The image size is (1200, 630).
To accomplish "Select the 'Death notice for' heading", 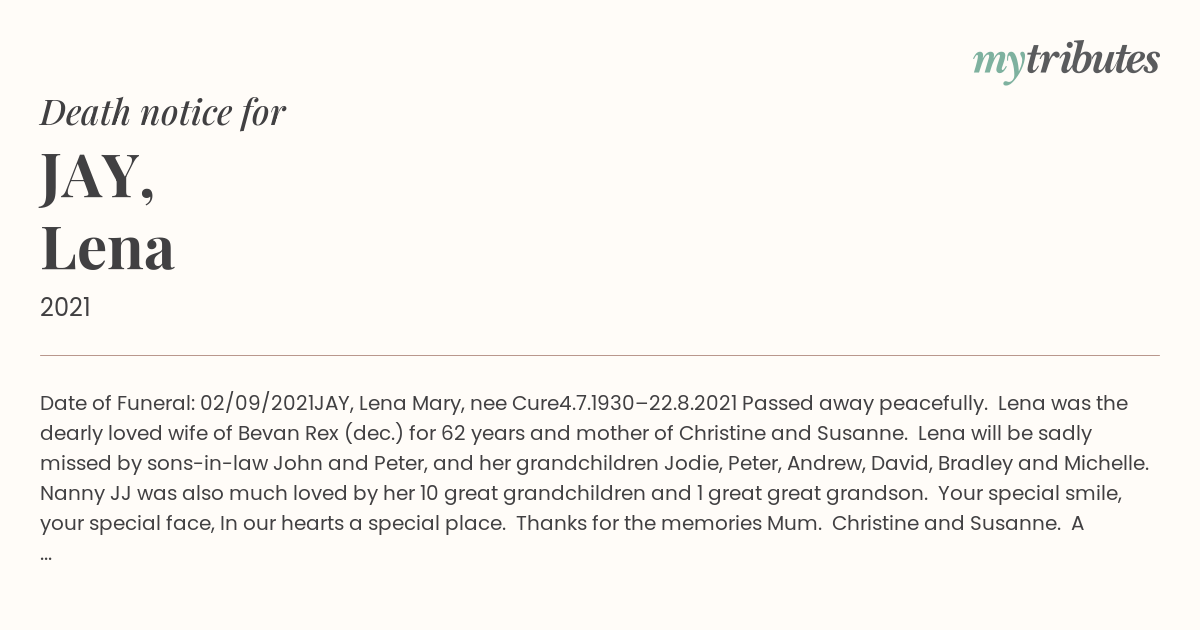I will (163, 113).
